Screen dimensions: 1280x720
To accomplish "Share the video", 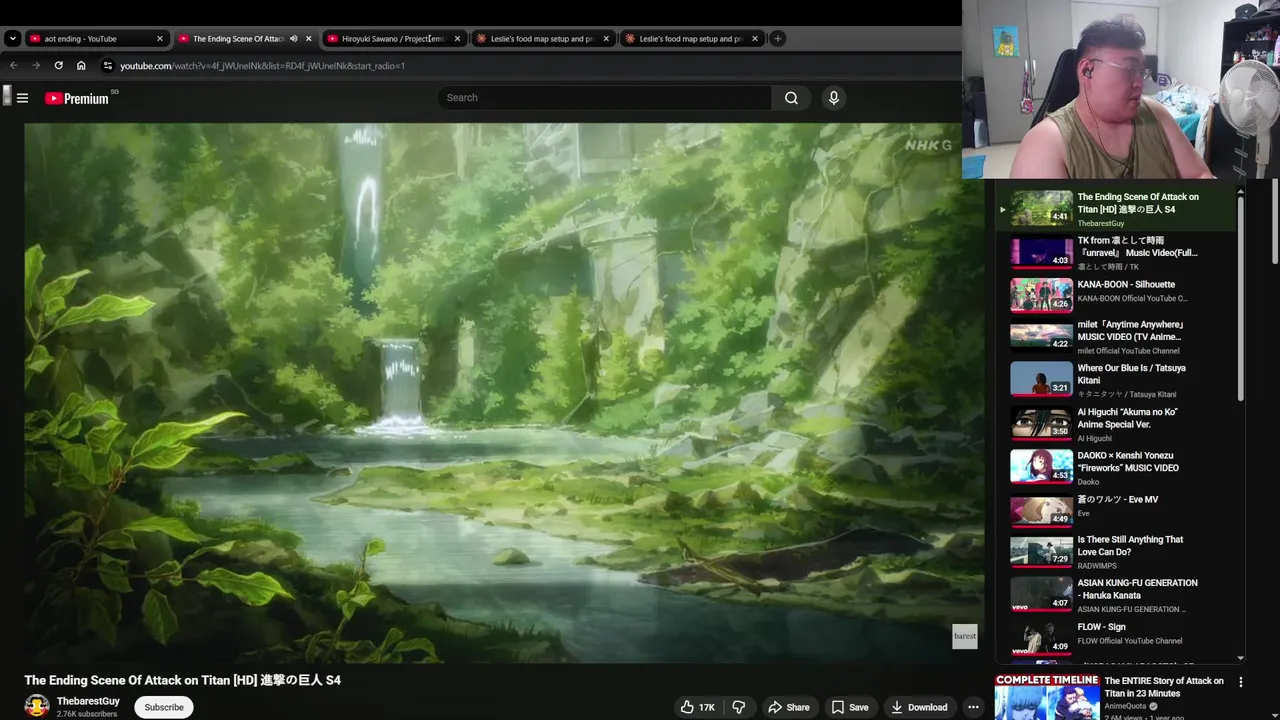I will coord(788,707).
